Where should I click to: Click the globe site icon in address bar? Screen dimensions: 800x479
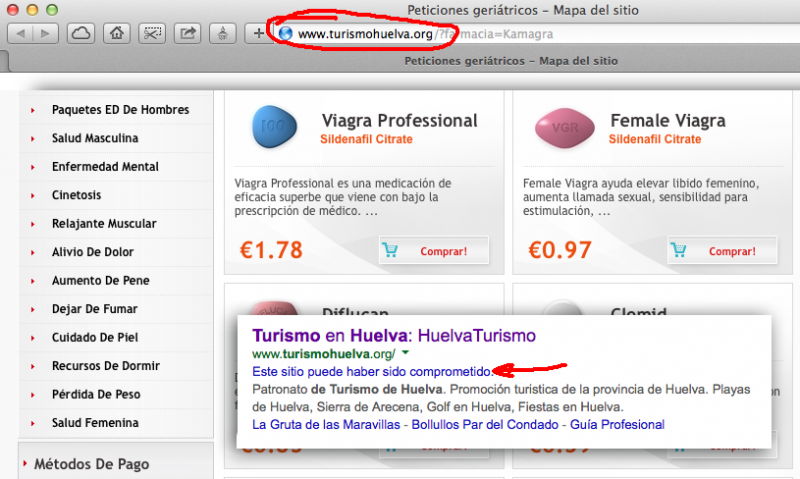(x=286, y=34)
